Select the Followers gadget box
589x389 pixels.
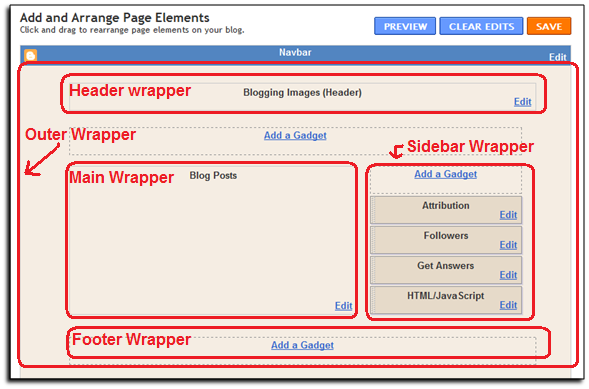pos(446,240)
